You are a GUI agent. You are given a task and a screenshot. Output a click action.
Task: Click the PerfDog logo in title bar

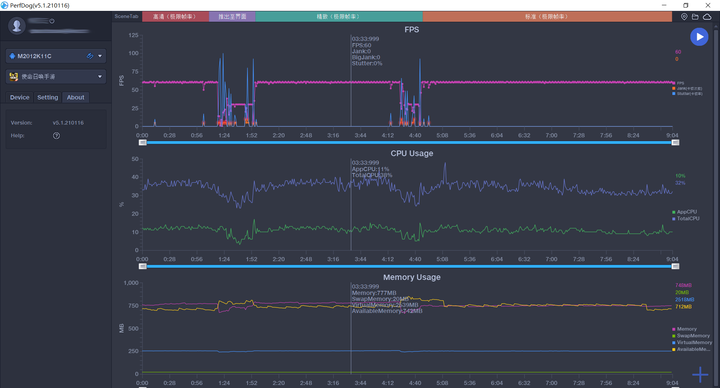pos(5,5)
